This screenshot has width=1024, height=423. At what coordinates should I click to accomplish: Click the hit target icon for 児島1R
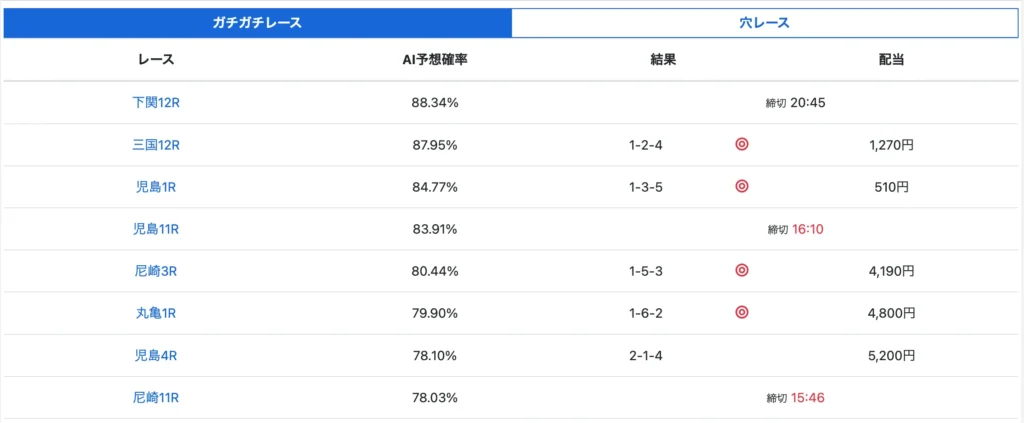pos(741,186)
